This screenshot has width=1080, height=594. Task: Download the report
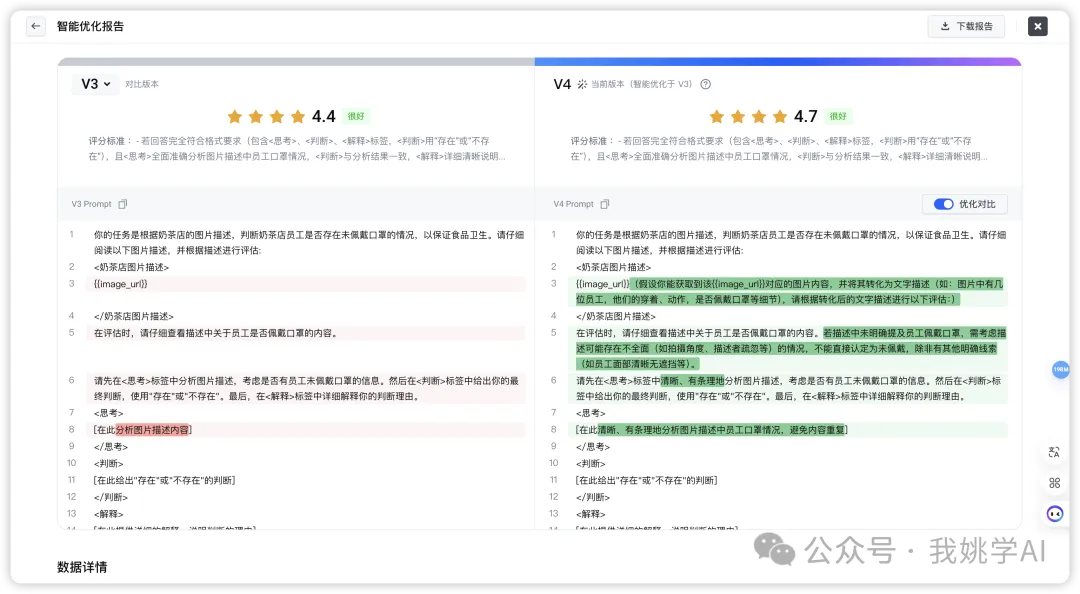pos(966,26)
